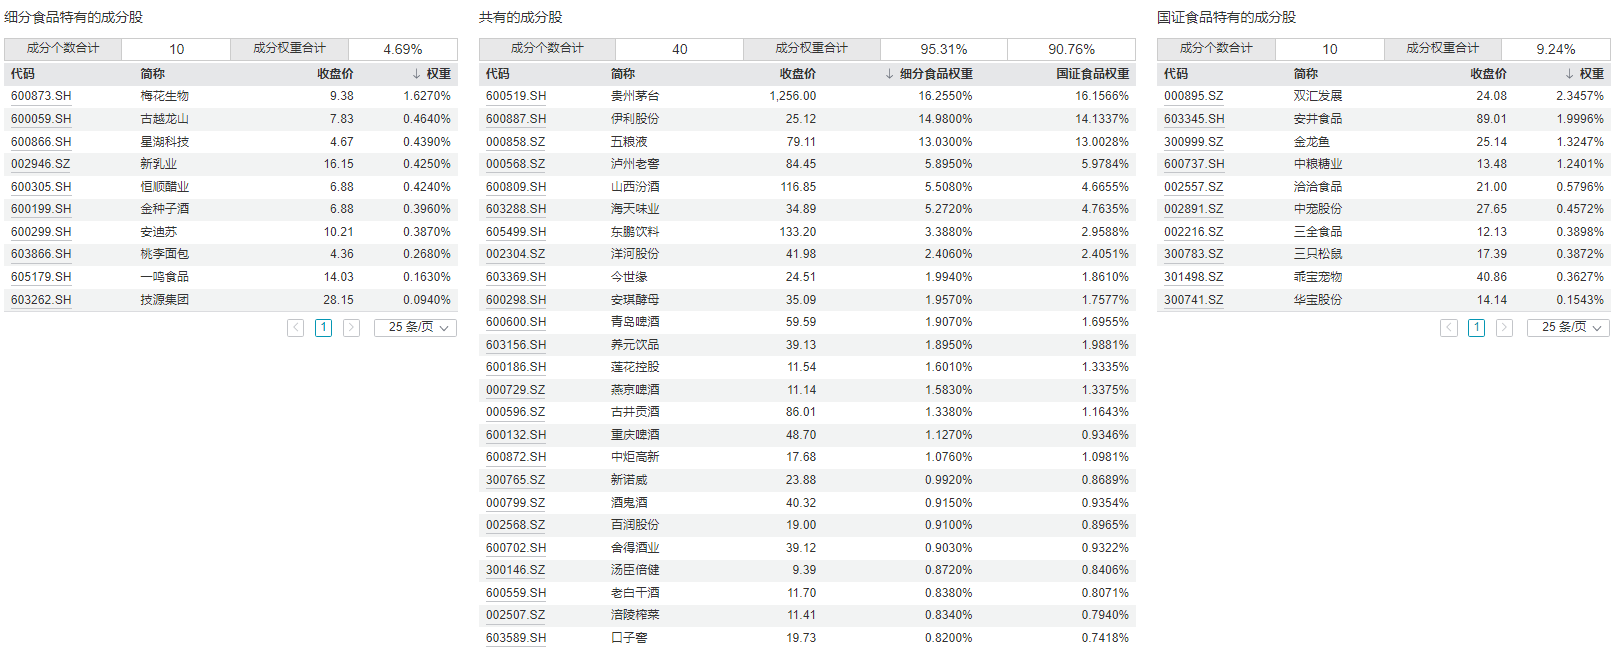This screenshot has height=652, width=1617.
Task: Open stock code 002557.SZ
Action: [1194, 187]
